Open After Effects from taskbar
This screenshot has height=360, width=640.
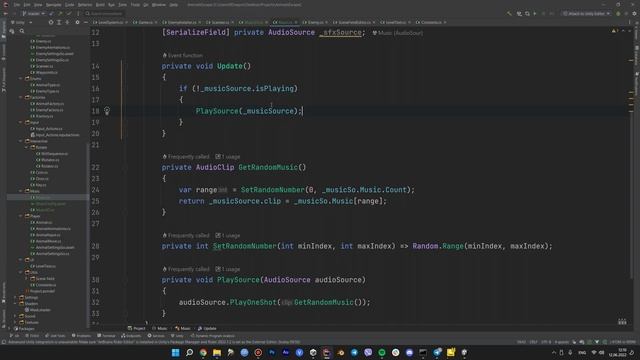[286, 352]
